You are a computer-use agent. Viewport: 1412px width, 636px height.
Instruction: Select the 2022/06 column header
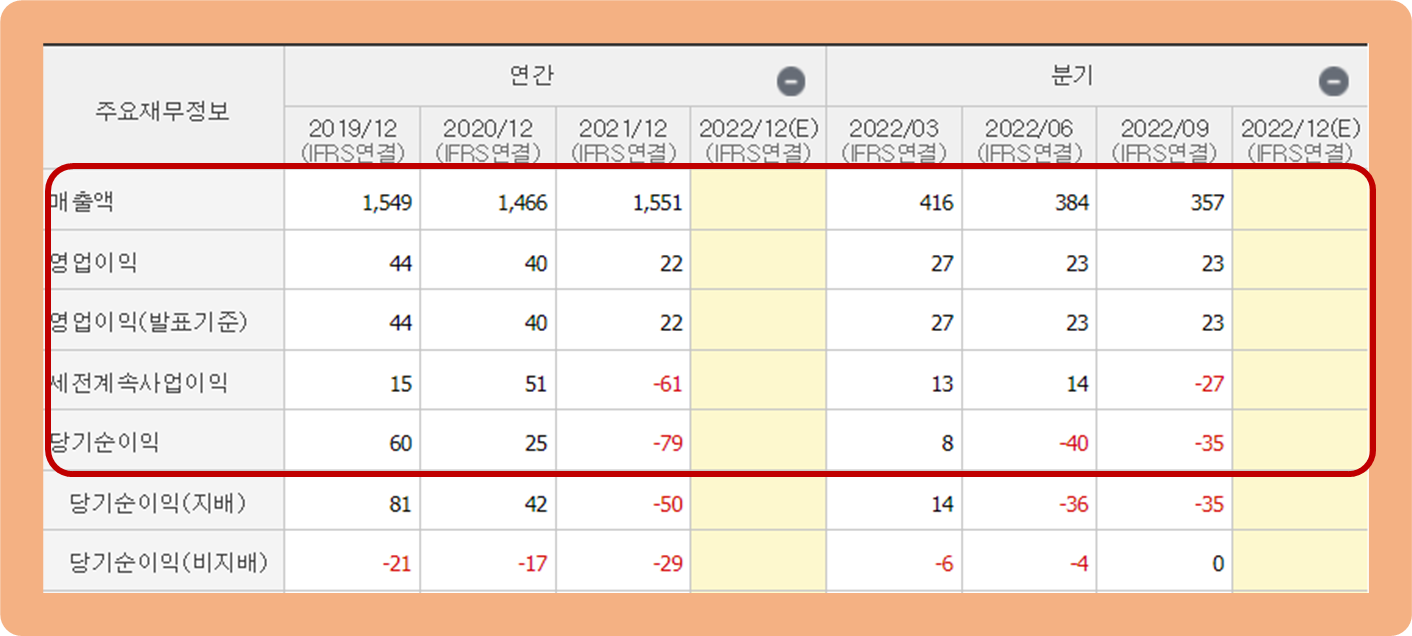[1030, 140]
